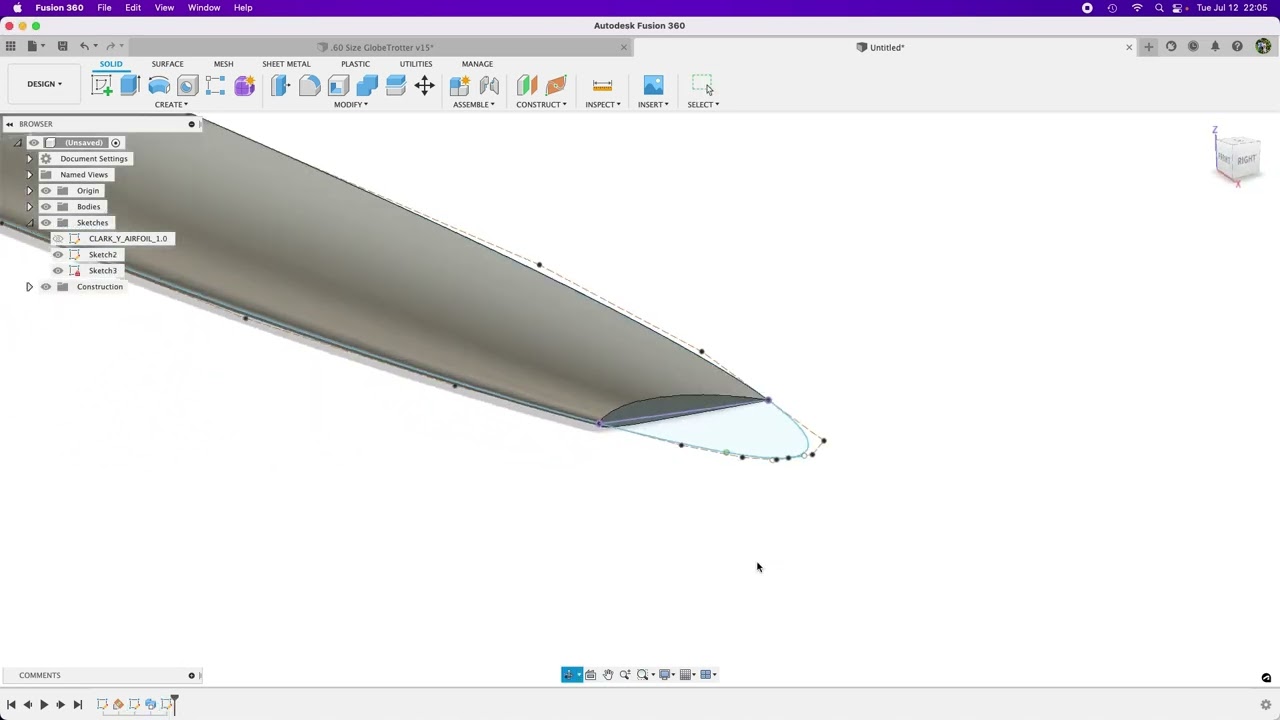Switch to the MESH tab
This screenshot has height=720, width=1280.
(x=223, y=64)
